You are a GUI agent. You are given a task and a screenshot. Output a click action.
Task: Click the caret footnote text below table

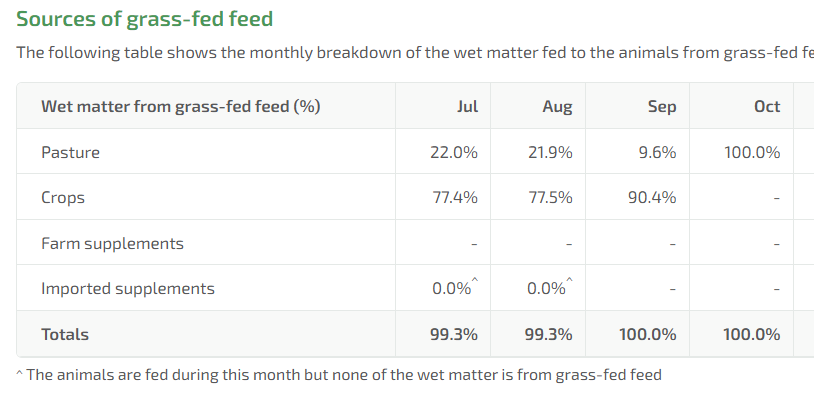click(339, 375)
